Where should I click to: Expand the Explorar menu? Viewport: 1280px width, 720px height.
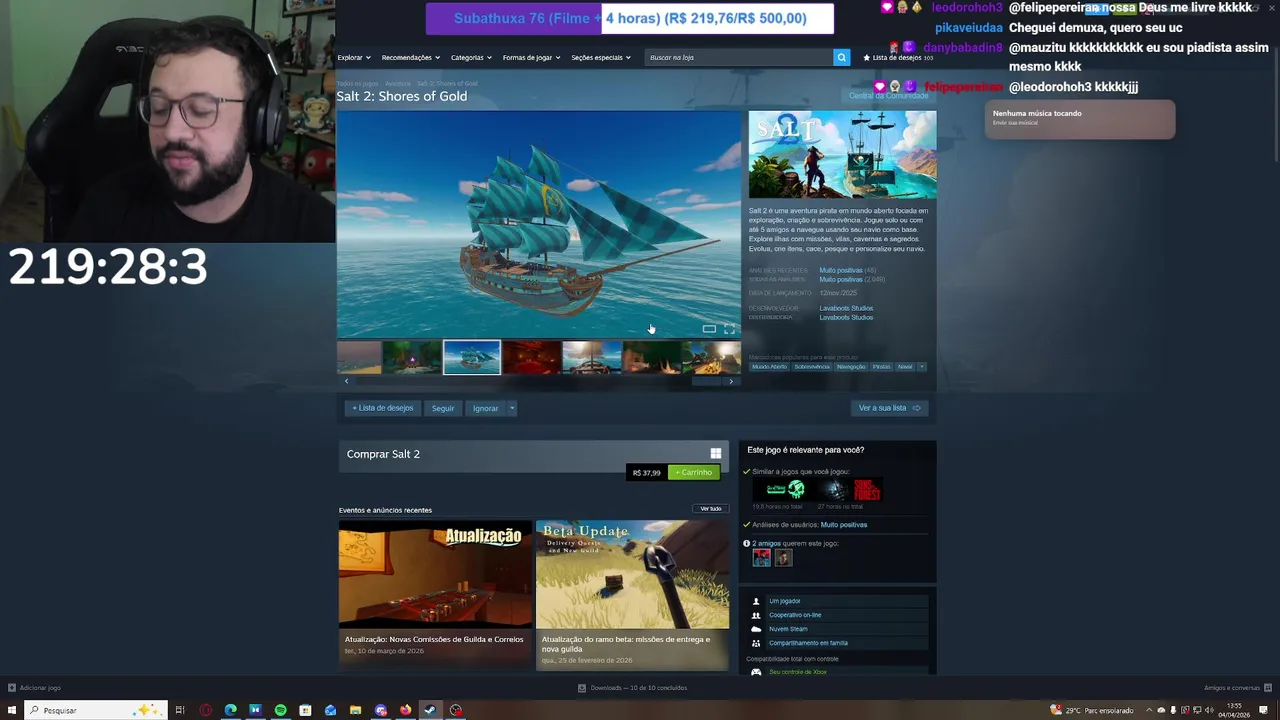353,57
